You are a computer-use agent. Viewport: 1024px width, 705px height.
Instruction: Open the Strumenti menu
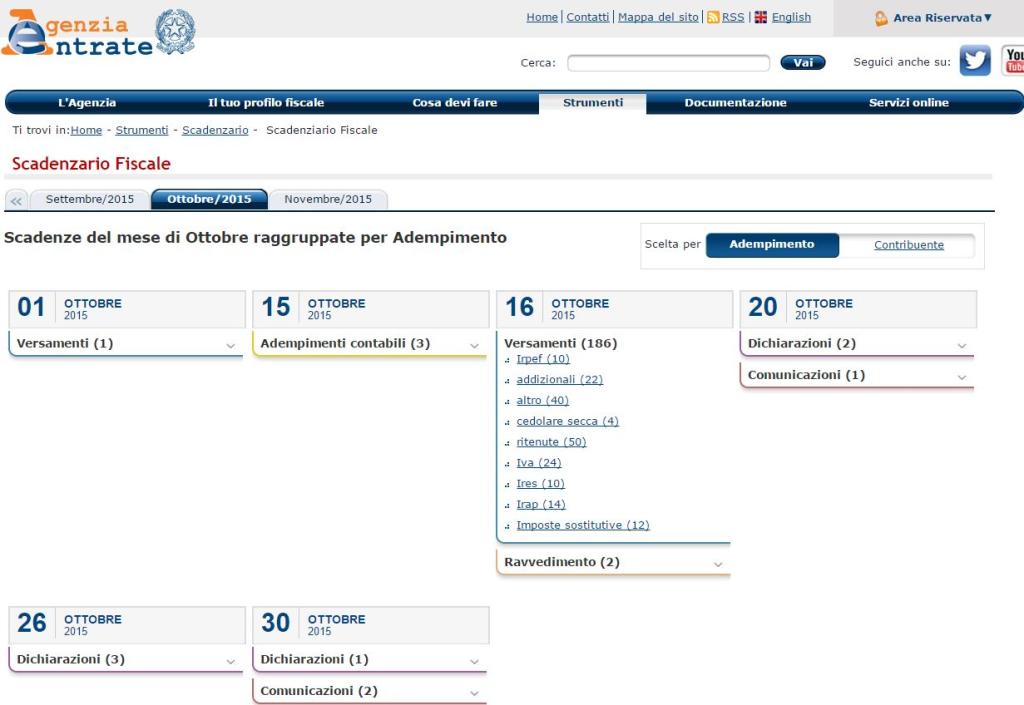coord(593,102)
